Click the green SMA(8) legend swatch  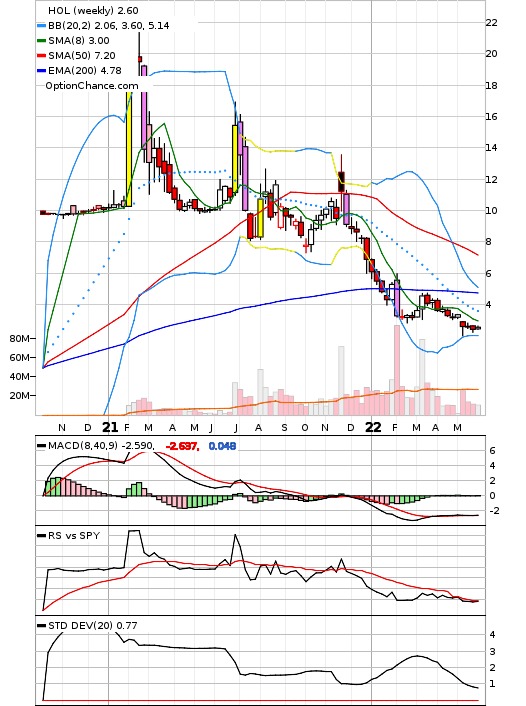point(41,41)
